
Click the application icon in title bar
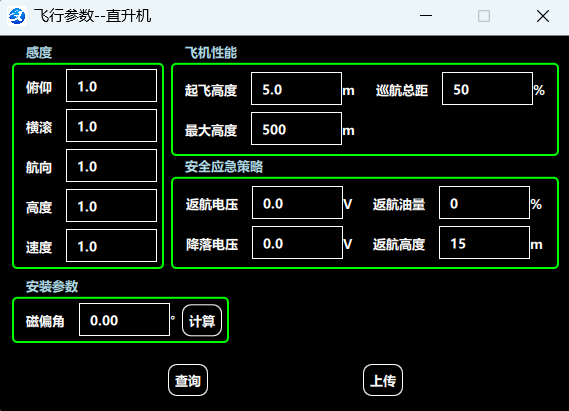(x=17, y=16)
